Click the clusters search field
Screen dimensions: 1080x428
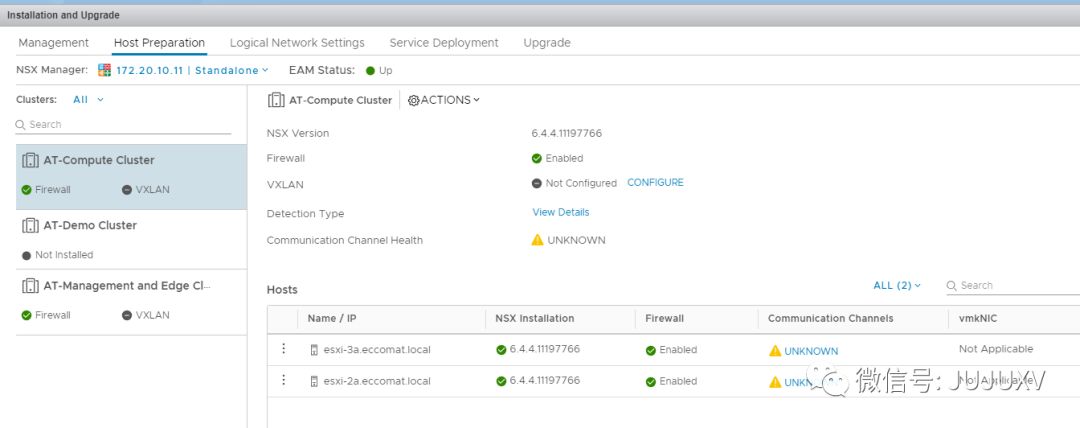click(125, 125)
